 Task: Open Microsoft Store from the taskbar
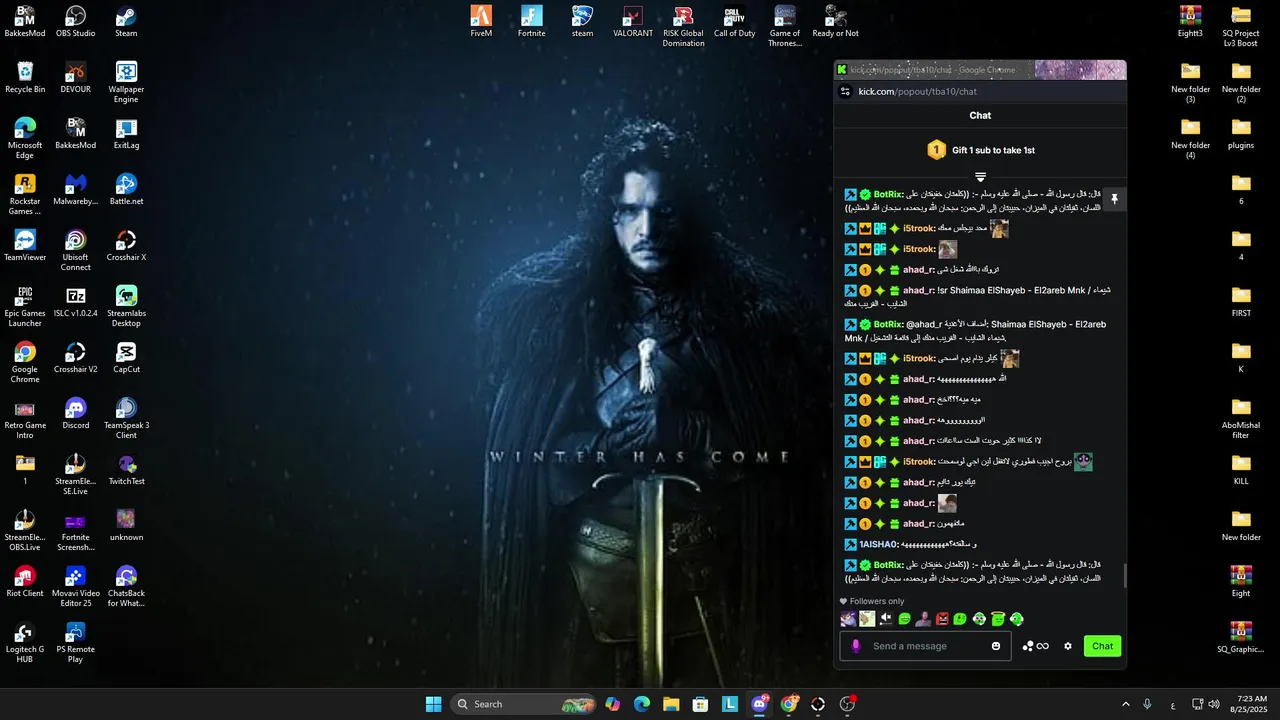click(701, 704)
